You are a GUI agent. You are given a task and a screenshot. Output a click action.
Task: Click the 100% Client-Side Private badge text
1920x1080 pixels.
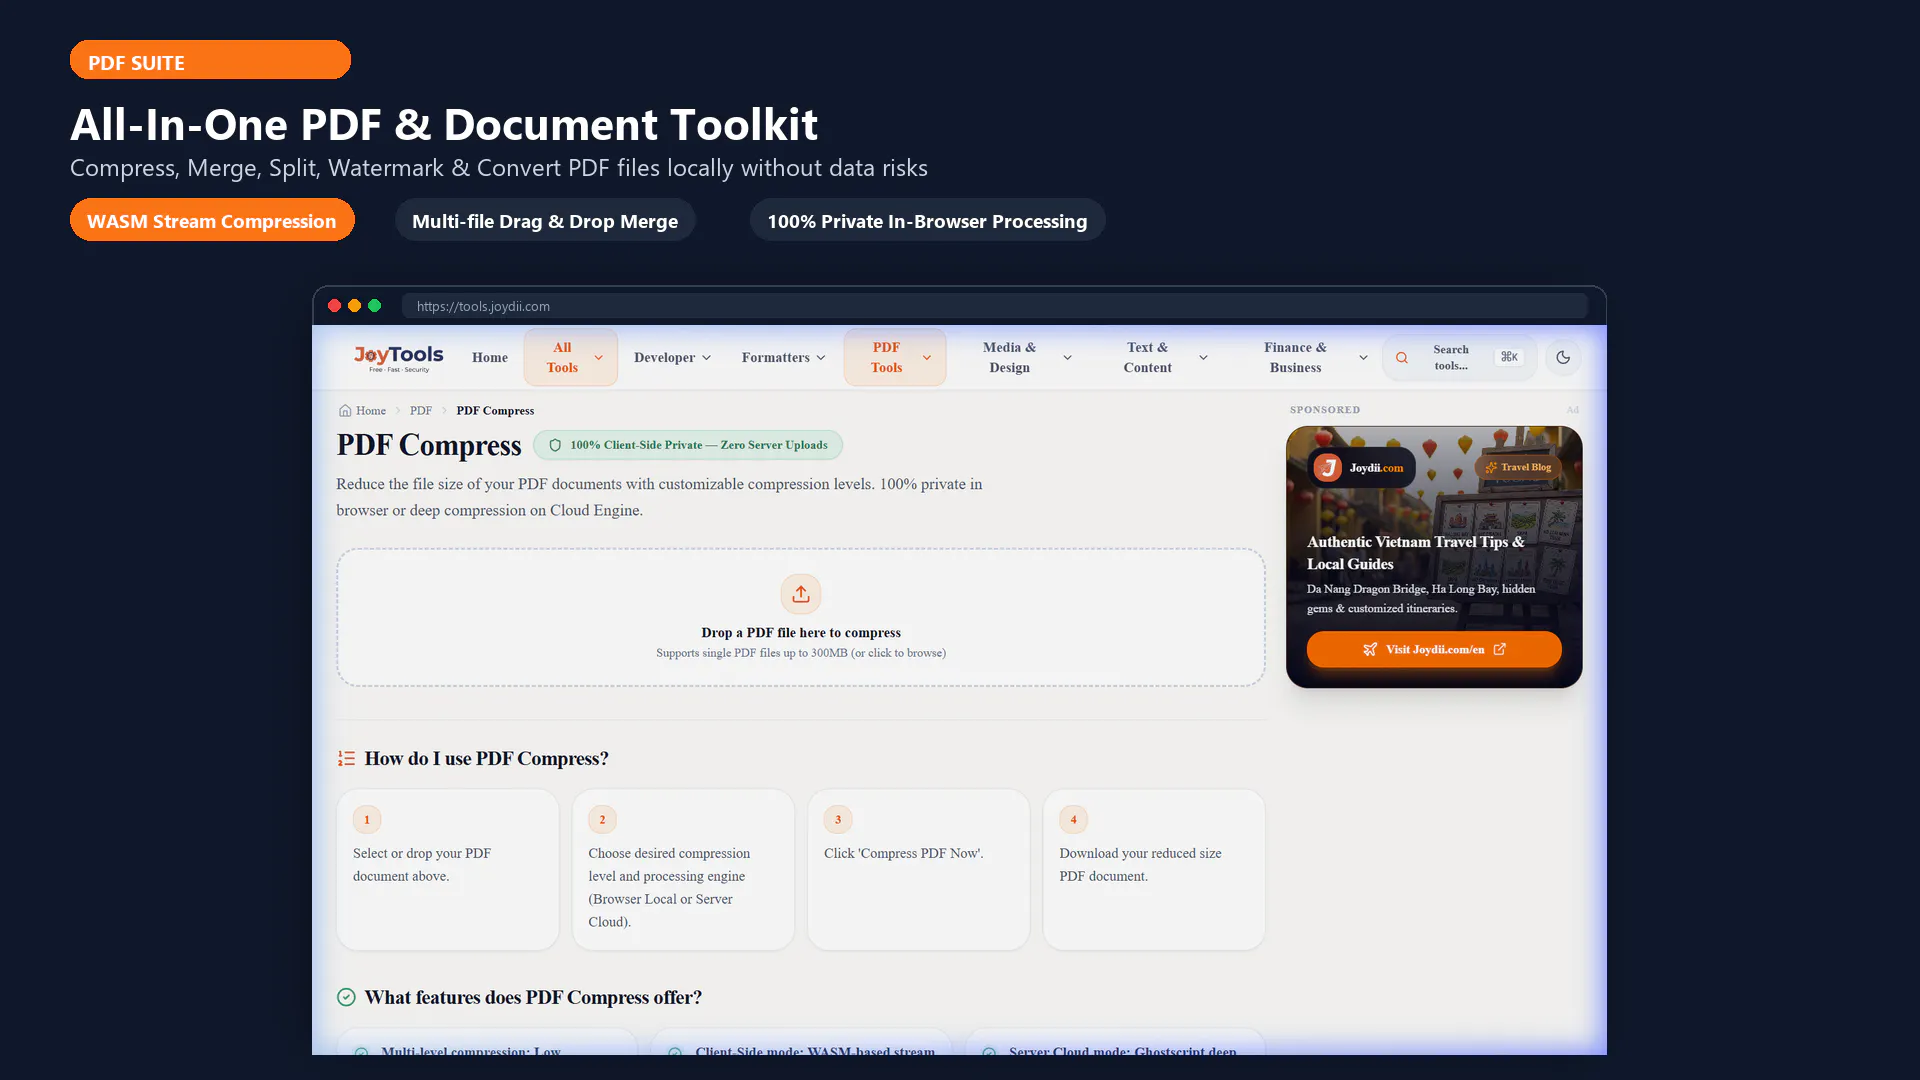point(699,445)
